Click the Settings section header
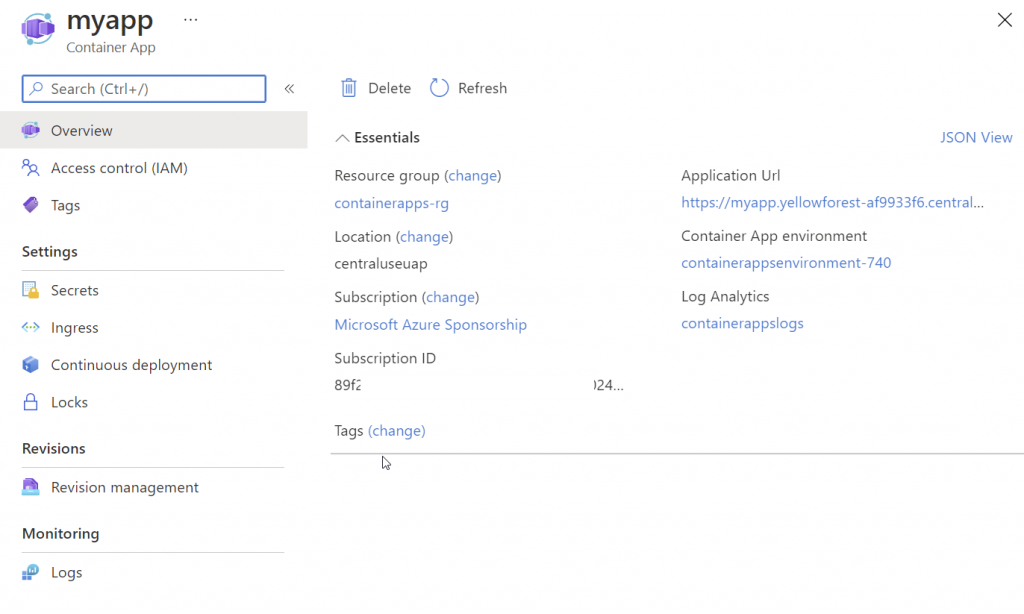The image size is (1024, 614). pyautogui.click(x=50, y=251)
